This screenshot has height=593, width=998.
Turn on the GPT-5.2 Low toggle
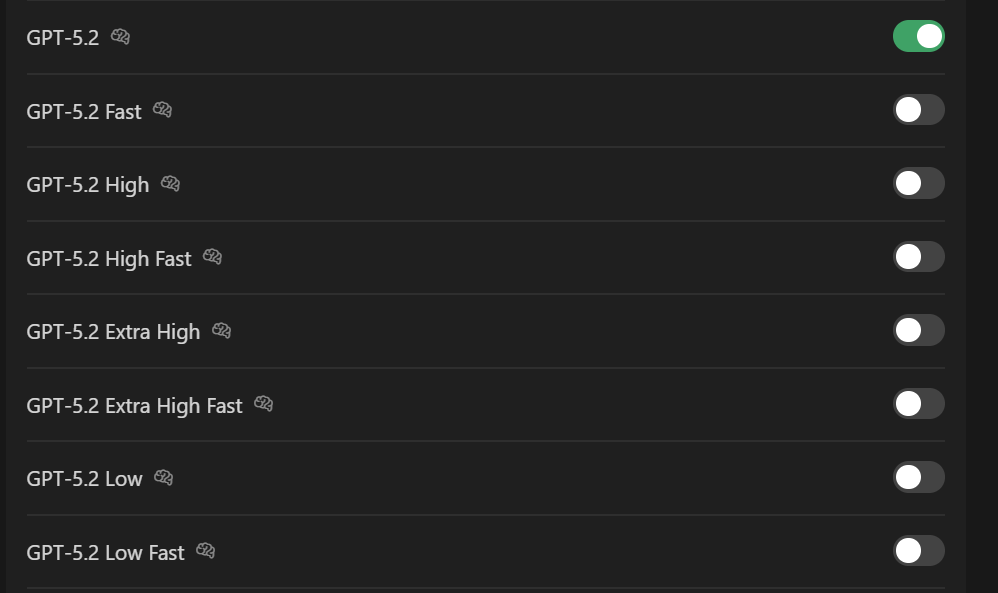point(918,478)
